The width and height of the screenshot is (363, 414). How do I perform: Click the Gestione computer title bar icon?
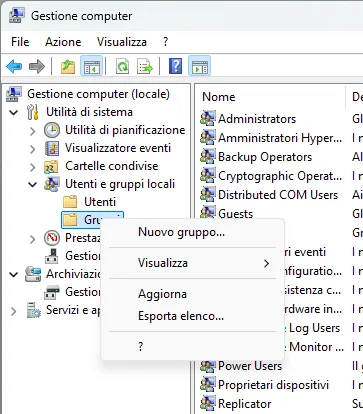pyautogui.click(x=16, y=16)
